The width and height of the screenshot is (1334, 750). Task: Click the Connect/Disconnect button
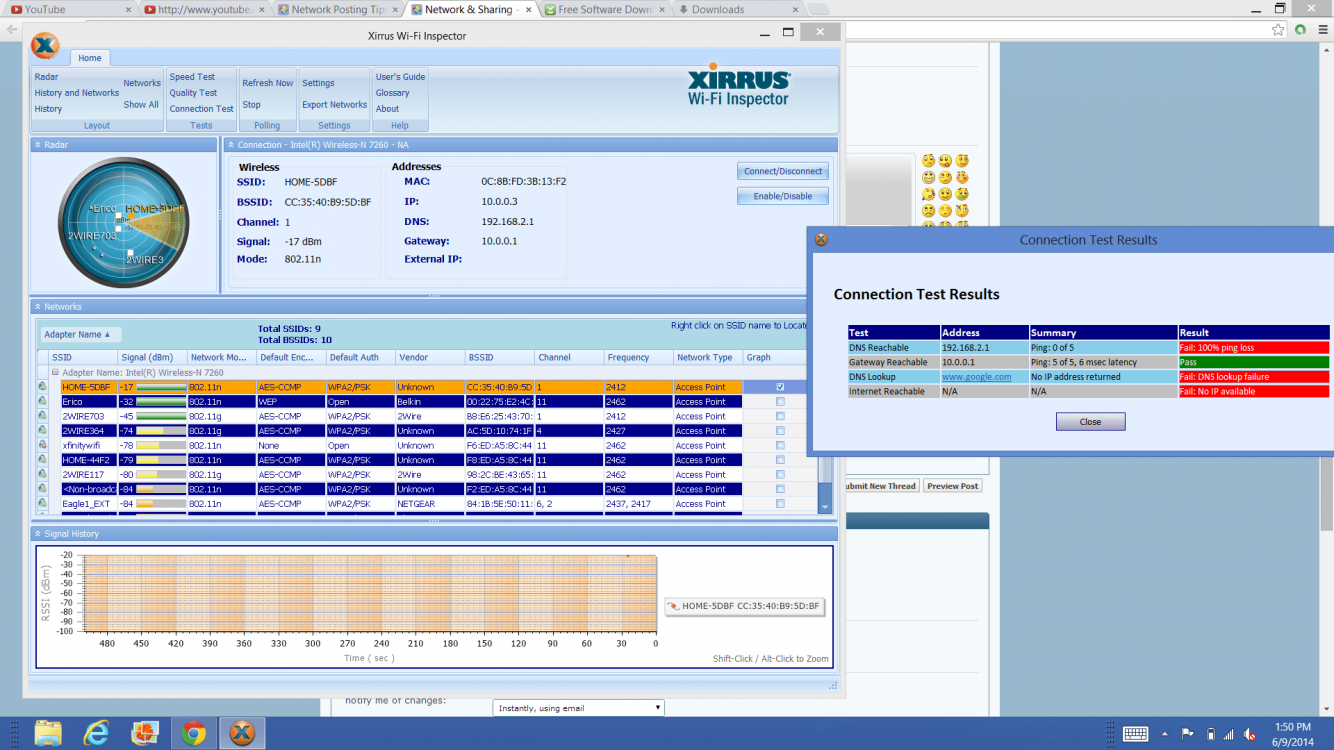pyautogui.click(x=783, y=171)
